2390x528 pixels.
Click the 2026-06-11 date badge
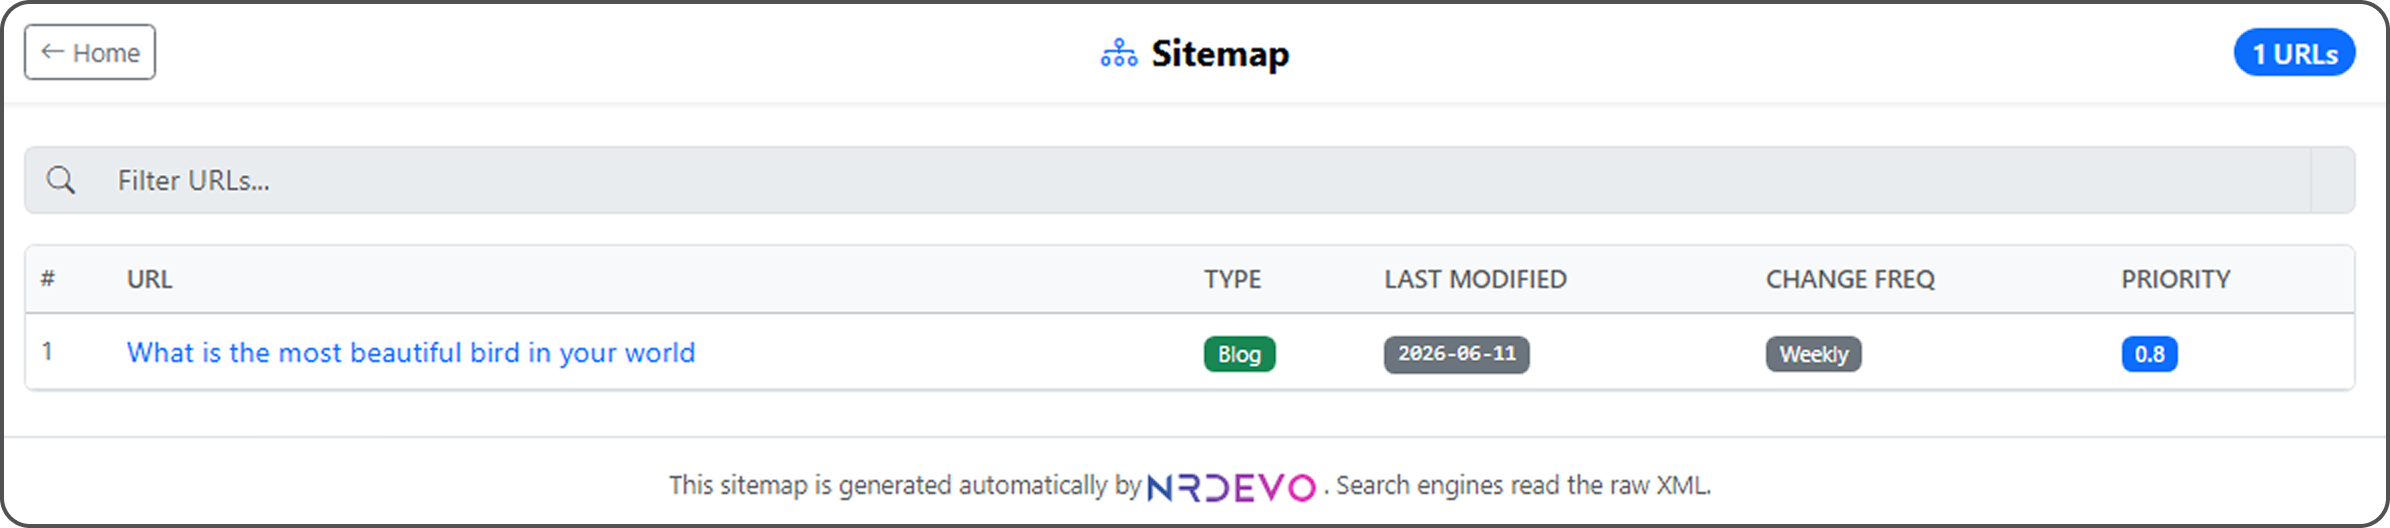click(x=1456, y=354)
